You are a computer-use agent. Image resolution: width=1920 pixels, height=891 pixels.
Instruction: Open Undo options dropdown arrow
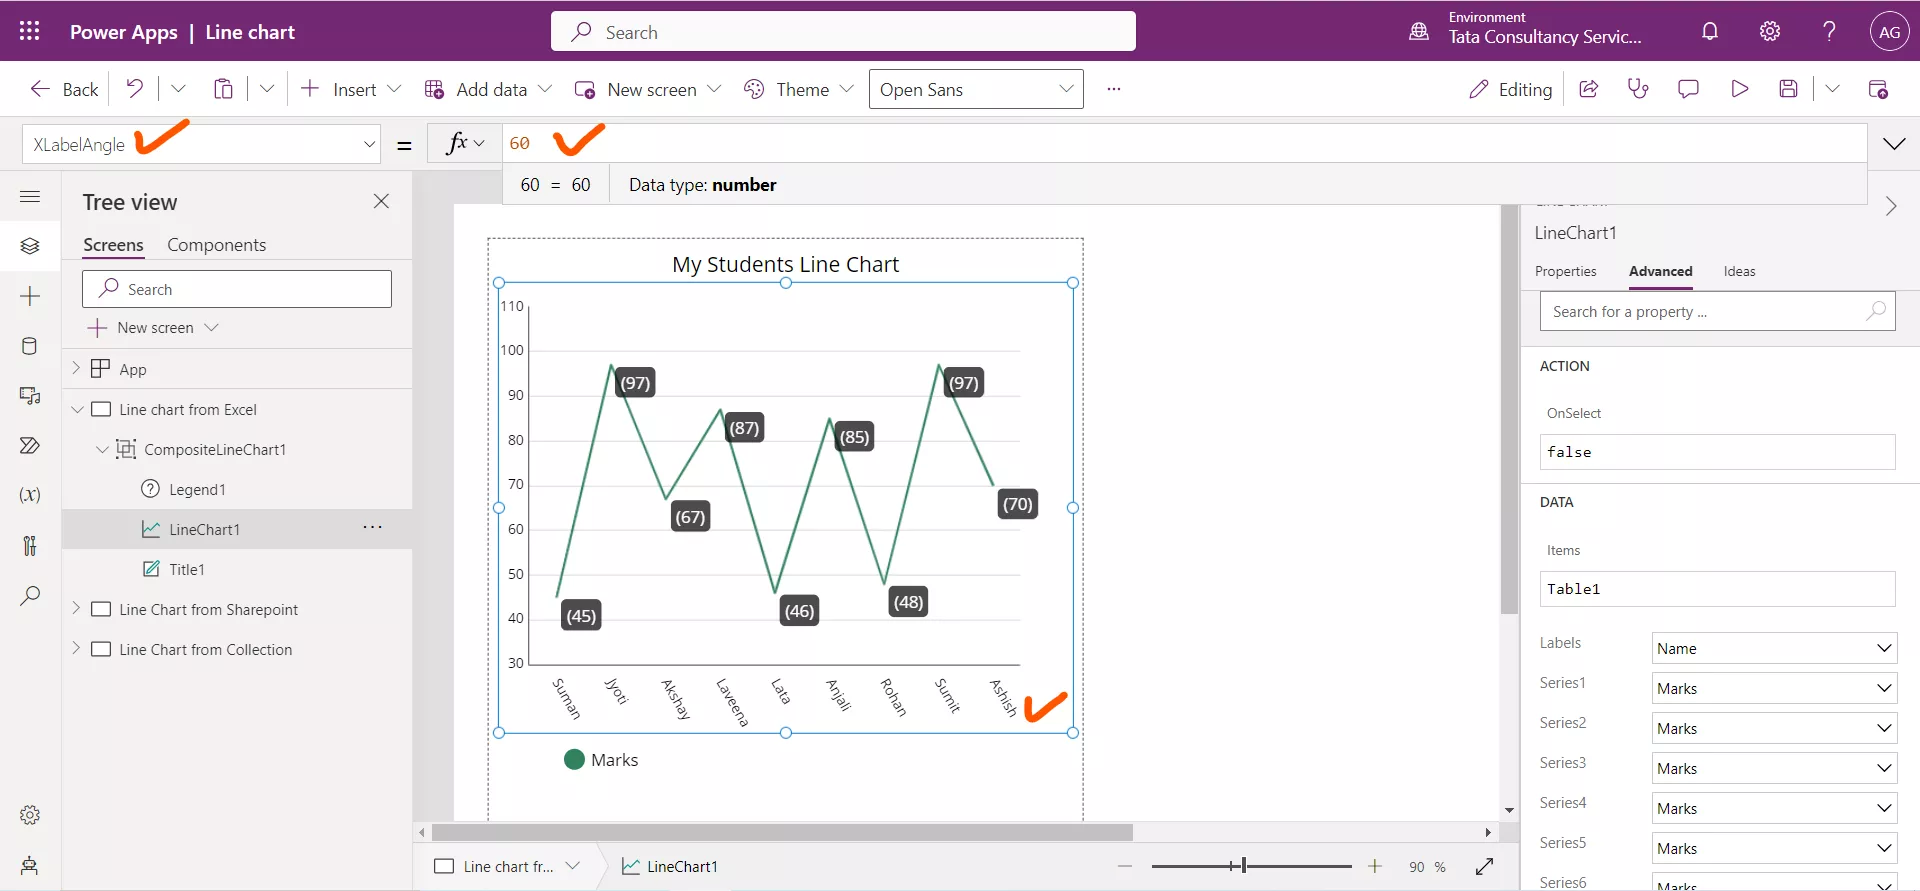(x=178, y=89)
